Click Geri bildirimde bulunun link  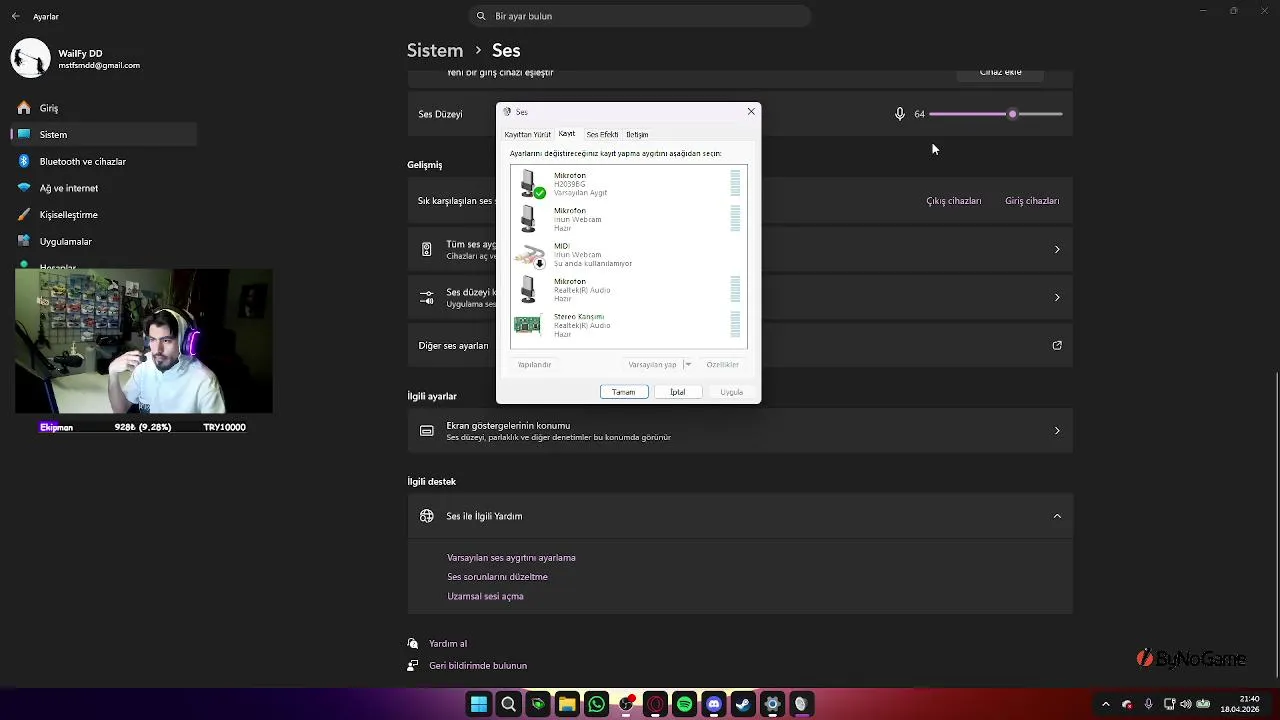pyautogui.click(x=478, y=666)
